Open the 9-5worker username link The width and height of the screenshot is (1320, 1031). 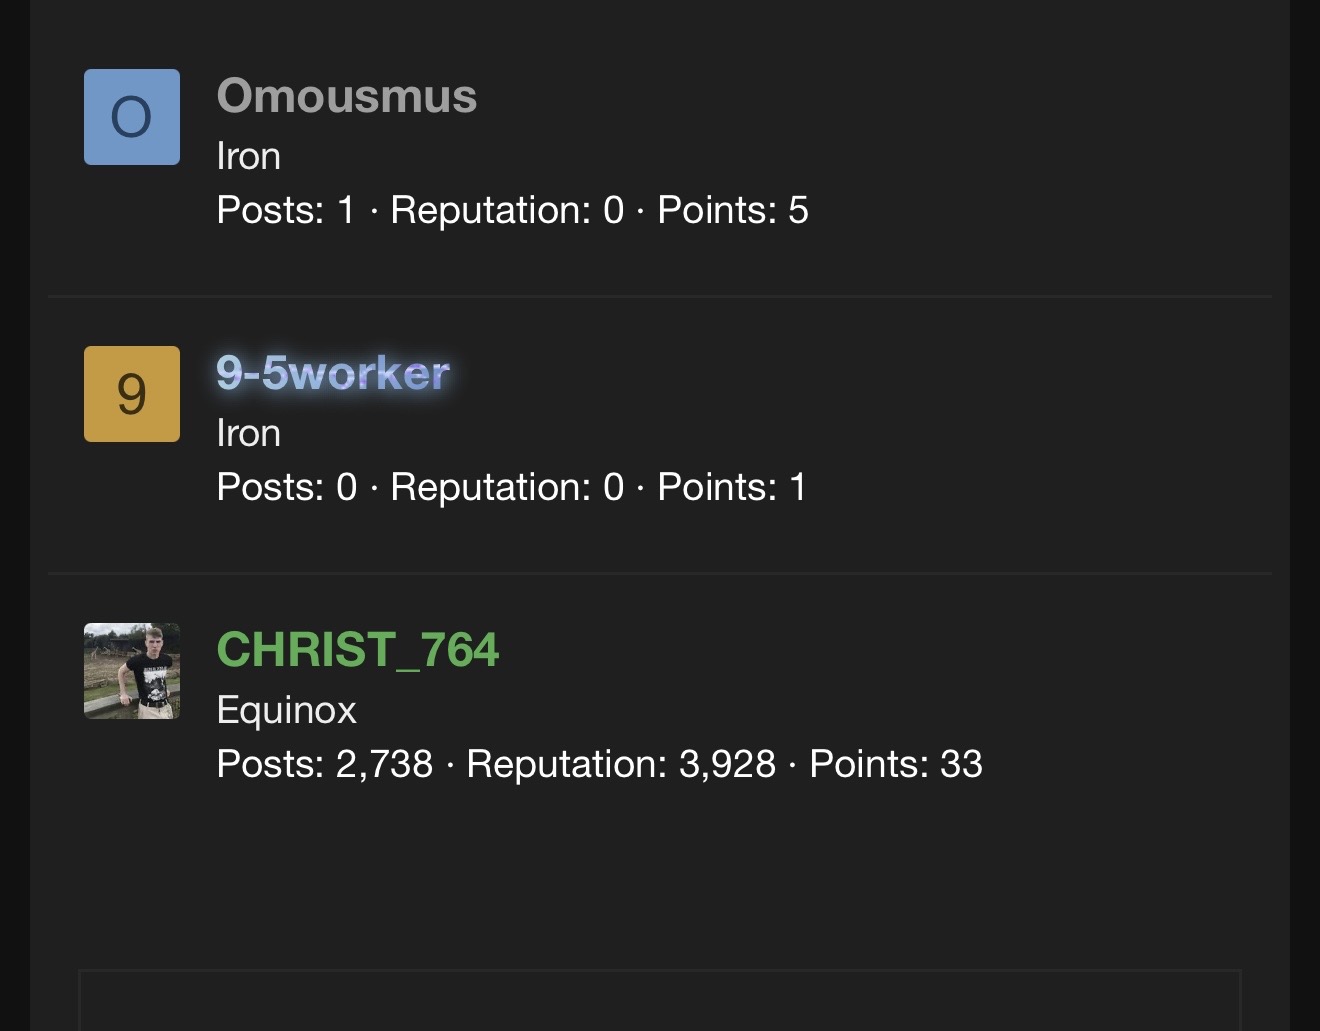pos(333,373)
